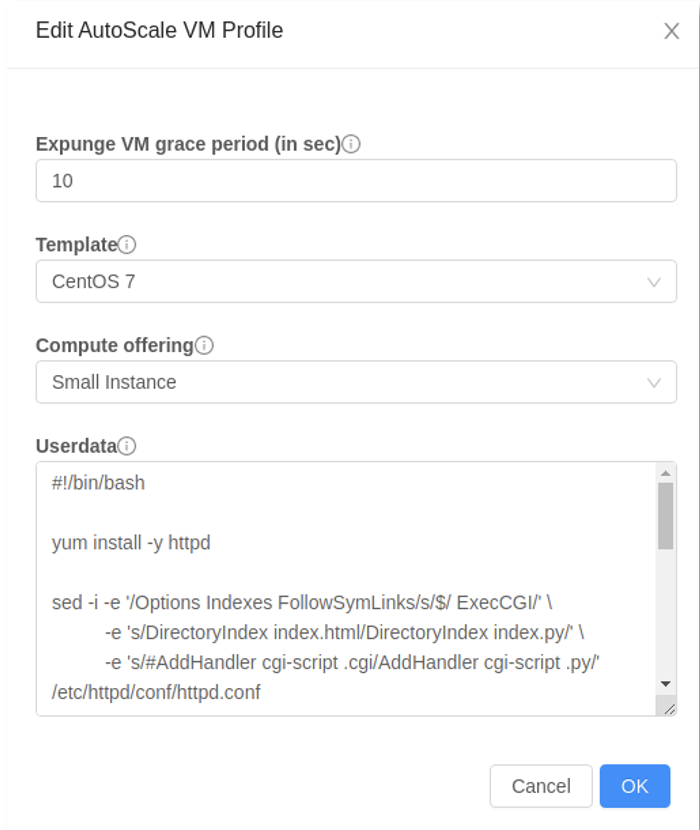The width and height of the screenshot is (700, 830).
Task: Place cursor on the #!/bin/bash line
Action: [98, 483]
